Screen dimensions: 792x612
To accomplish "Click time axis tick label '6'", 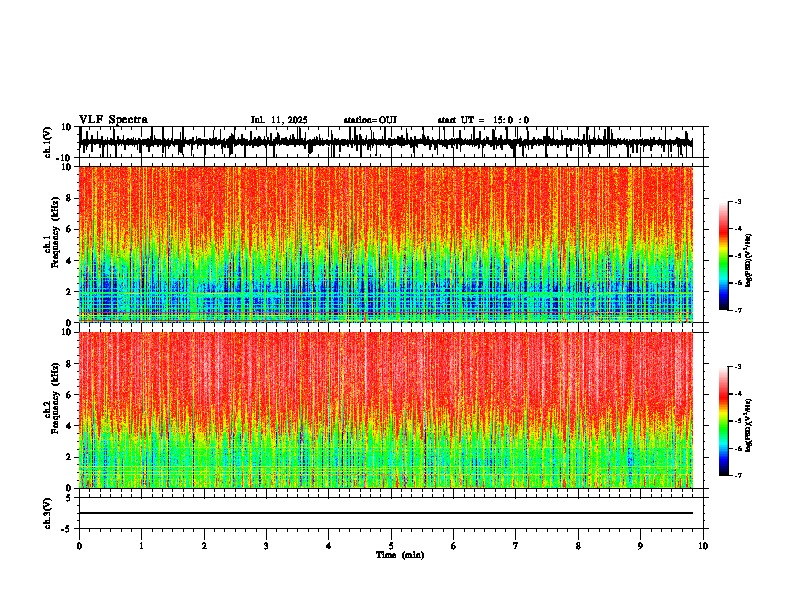I will (x=454, y=546).
